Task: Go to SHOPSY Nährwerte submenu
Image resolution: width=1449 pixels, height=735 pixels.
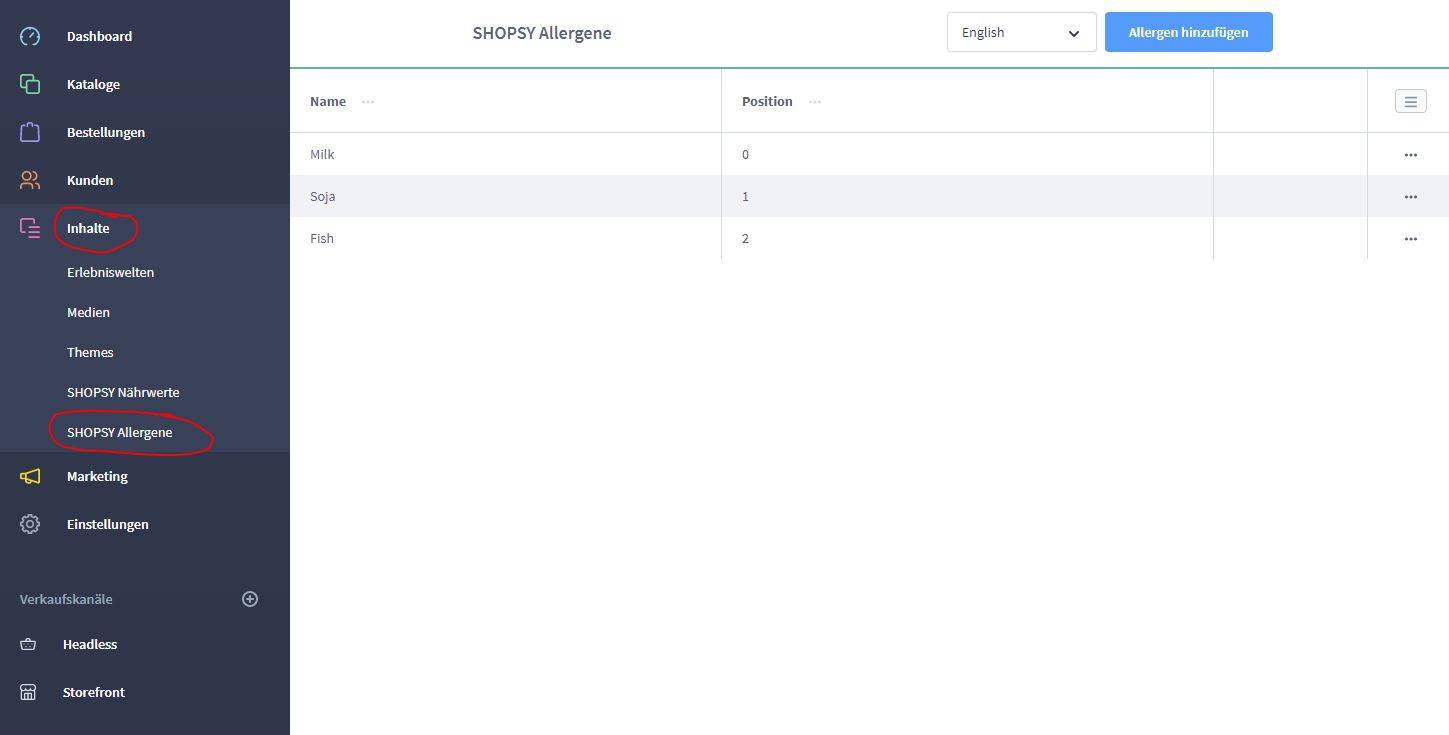Action: (123, 392)
